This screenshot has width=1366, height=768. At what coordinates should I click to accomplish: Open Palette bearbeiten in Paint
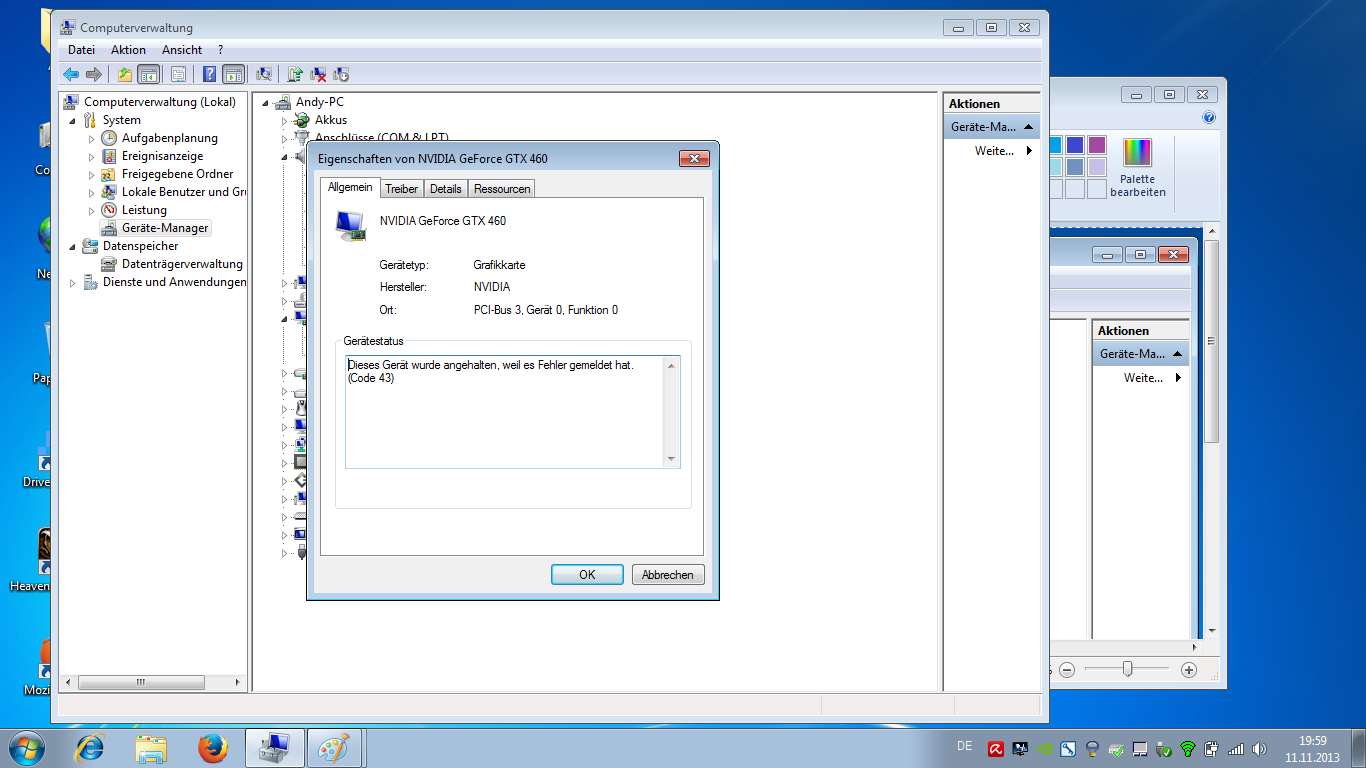(1138, 166)
